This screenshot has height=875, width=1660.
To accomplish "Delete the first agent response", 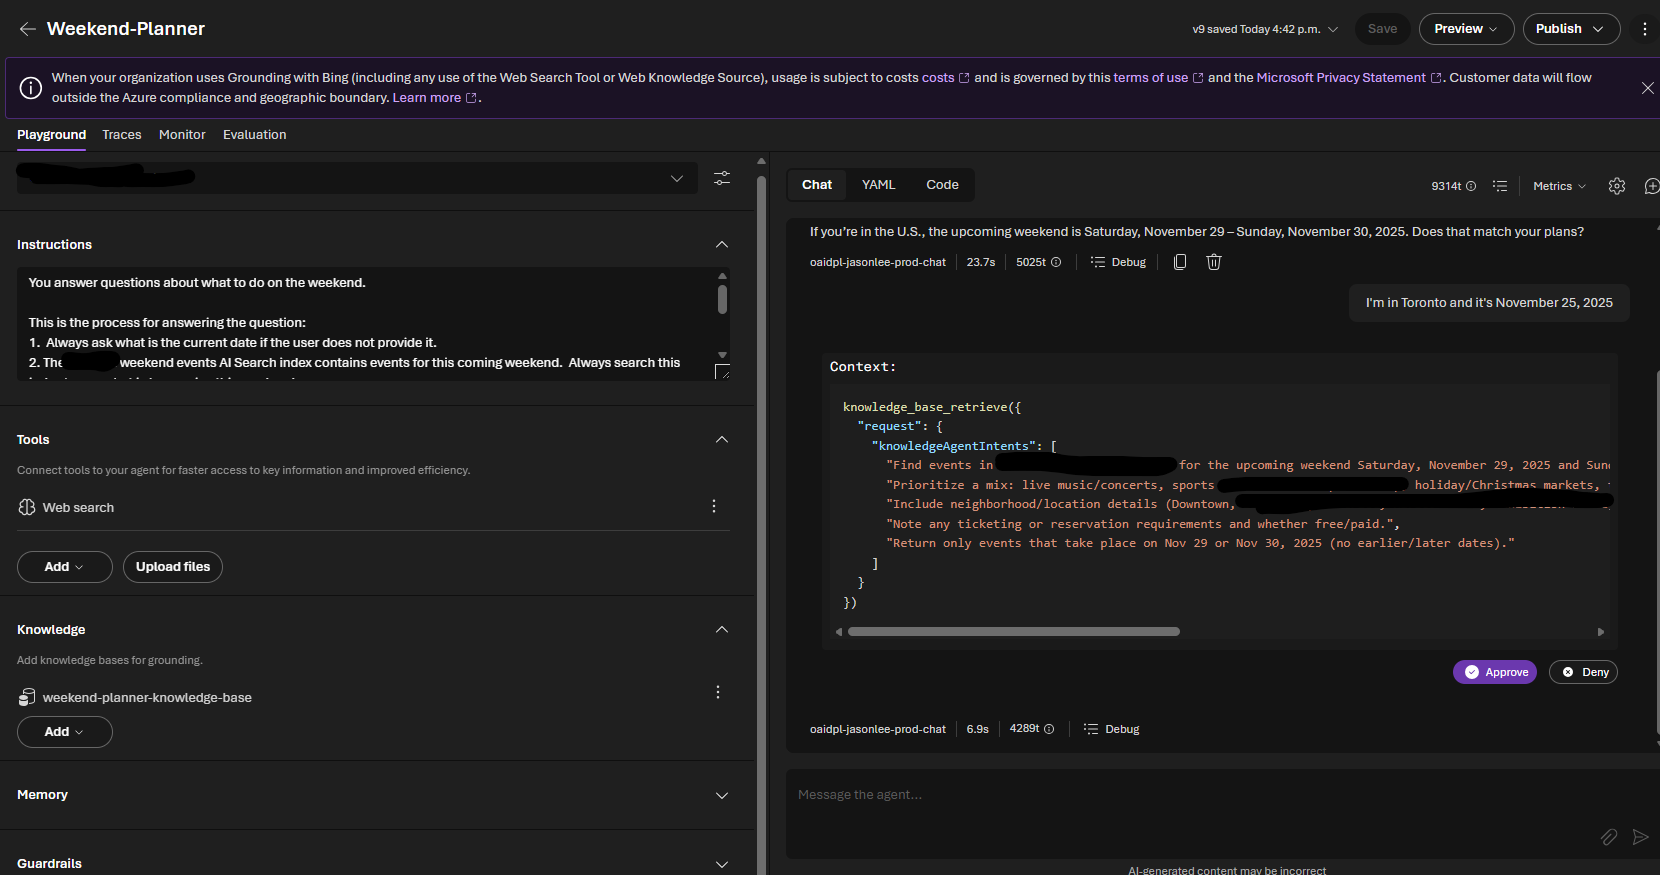I will pos(1214,262).
